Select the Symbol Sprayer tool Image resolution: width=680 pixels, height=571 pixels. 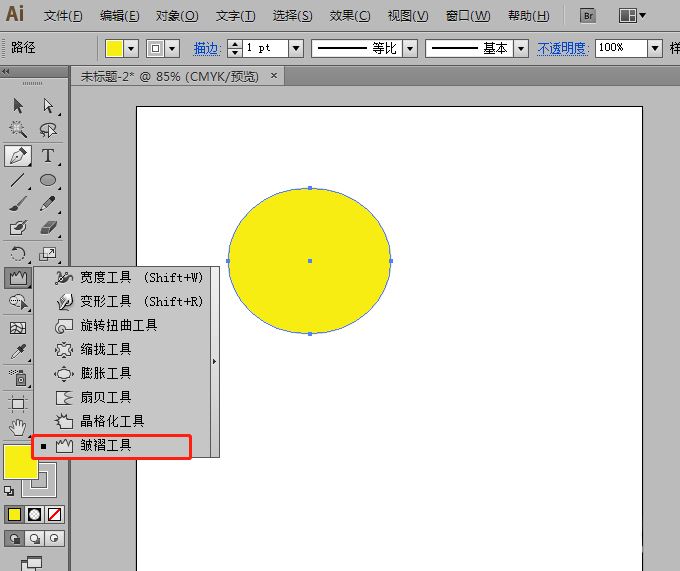(18, 378)
